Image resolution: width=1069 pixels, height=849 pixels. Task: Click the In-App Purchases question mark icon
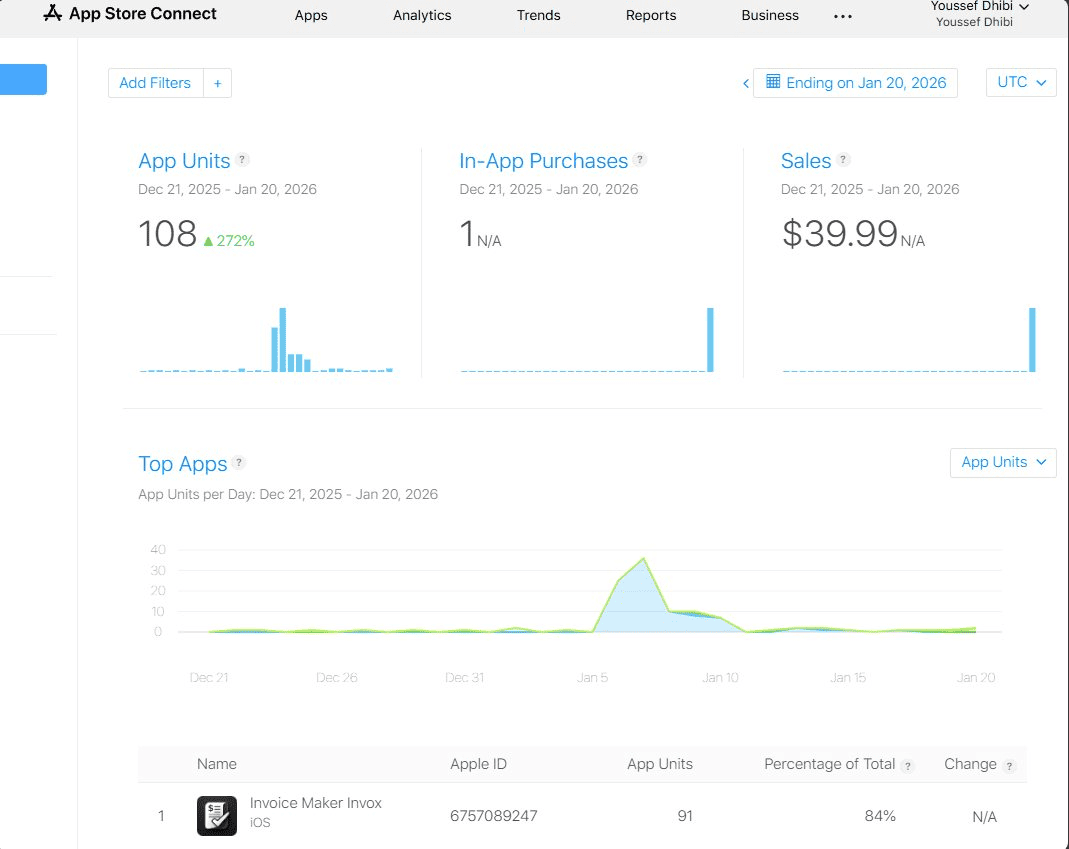639,159
